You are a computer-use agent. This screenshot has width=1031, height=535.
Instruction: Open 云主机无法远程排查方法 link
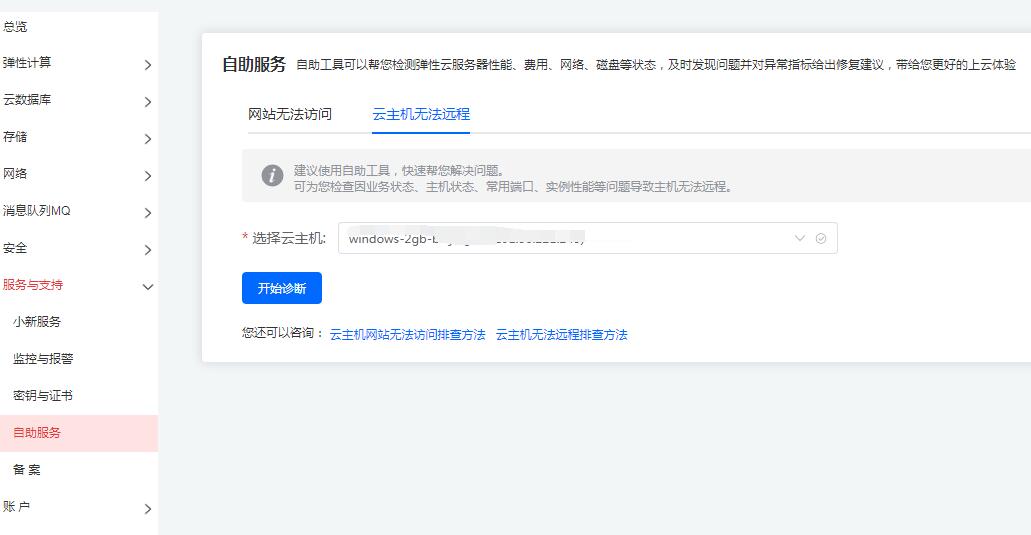(x=562, y=335)
